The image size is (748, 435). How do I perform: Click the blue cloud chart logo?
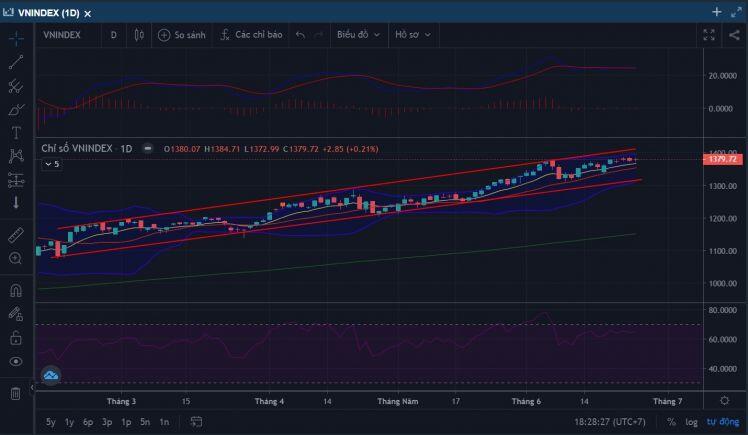51,375
